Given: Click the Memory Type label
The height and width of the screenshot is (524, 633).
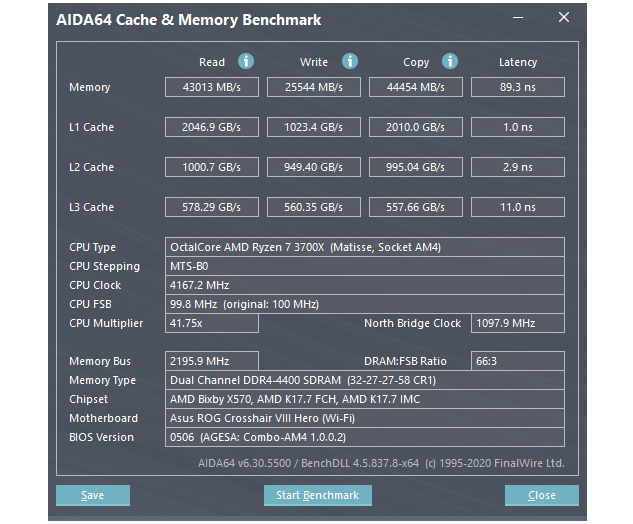Looking at the screenshot, I should click(x=103, y=381).
